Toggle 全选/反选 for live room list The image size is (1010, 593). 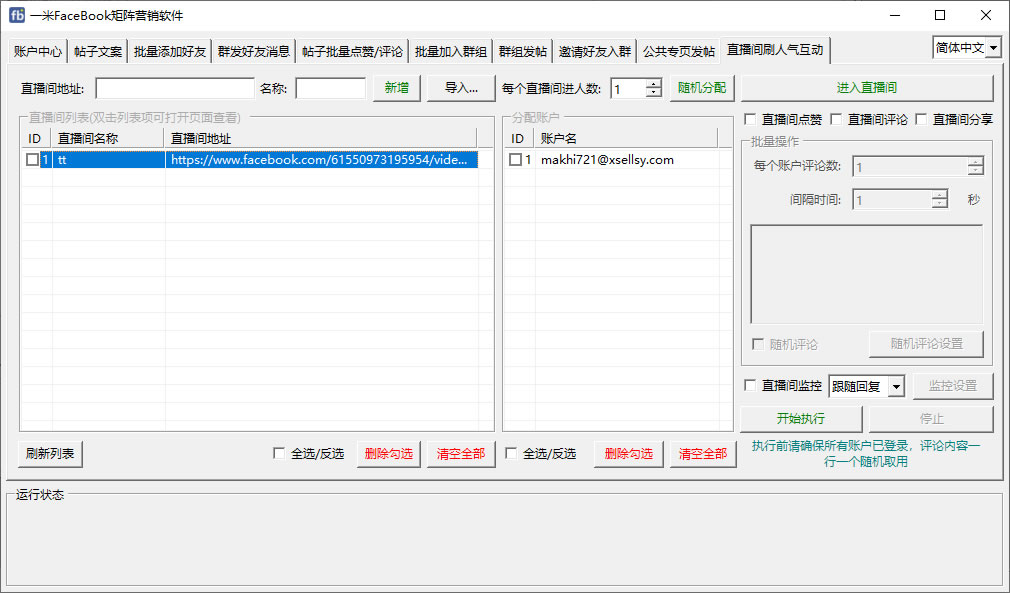pos(279,454)
